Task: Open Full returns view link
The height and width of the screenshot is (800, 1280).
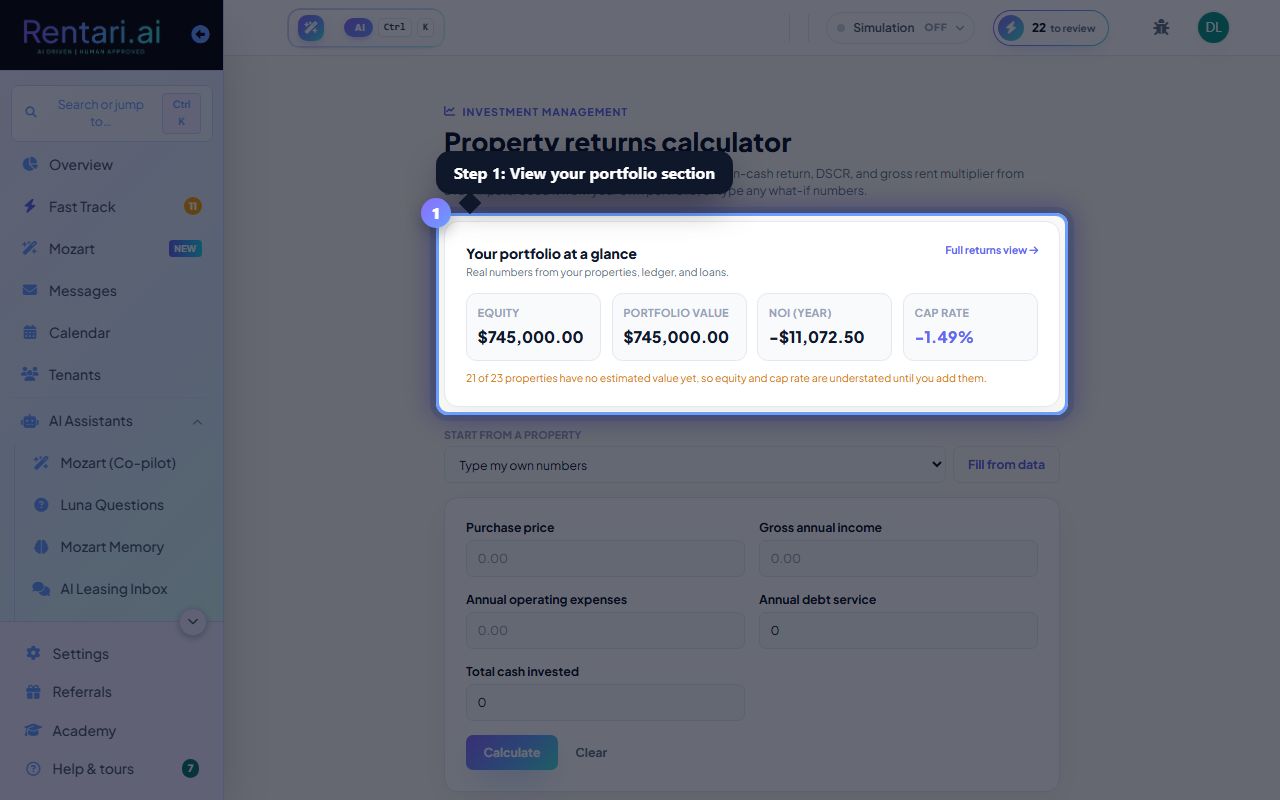Action: point(991,251)
